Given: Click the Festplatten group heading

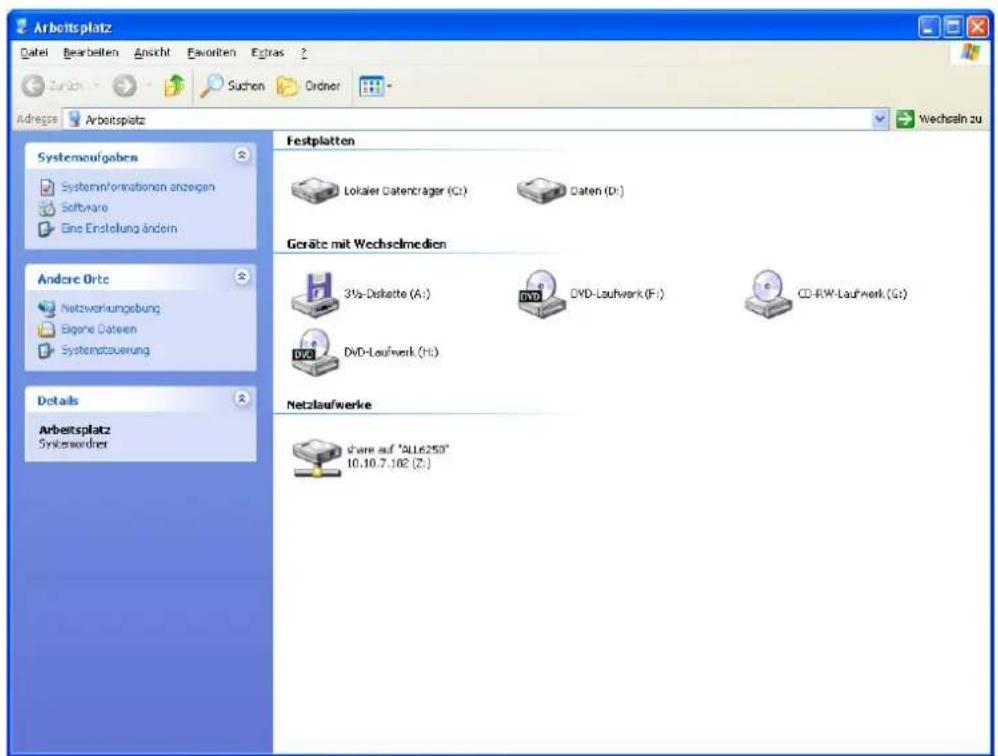Looking at the screenshot, I should (x=320, y=141).
